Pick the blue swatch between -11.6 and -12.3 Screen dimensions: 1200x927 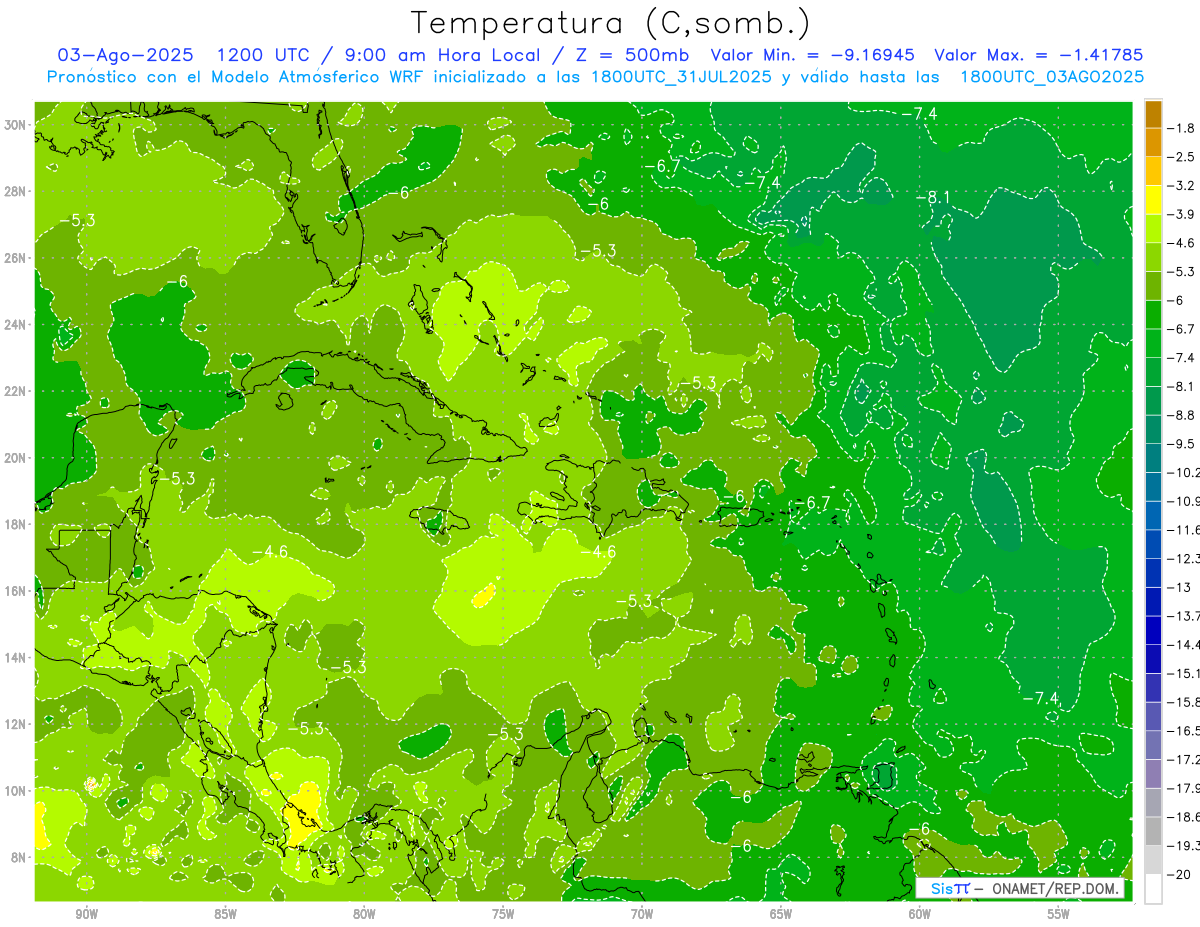[x=1153, y=544]
